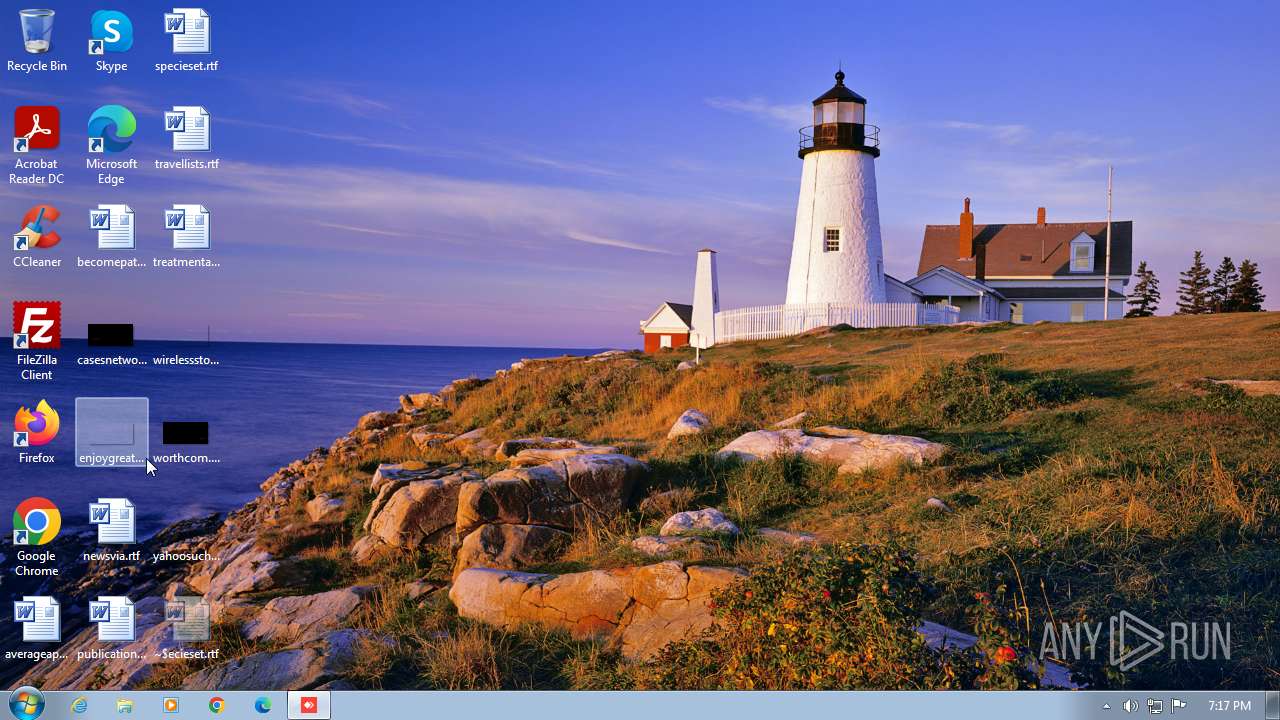Open FileZilla Client shortcut
The width and height of the screenshot is (1280, 720).
click(37, 342)
